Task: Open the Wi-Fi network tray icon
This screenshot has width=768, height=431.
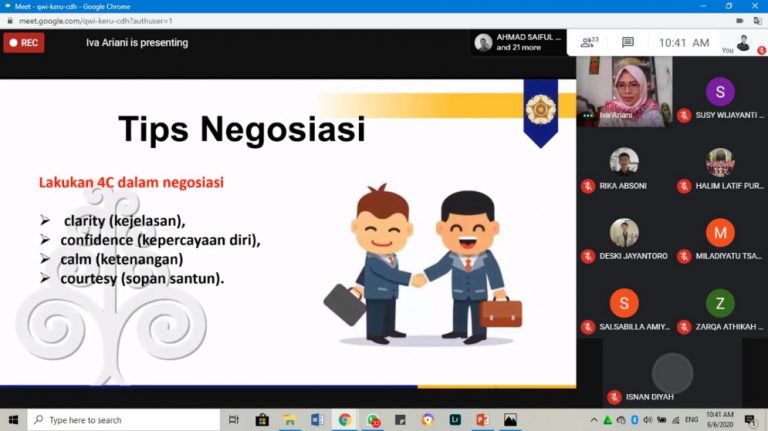Action: pyautogui.click(x=675, y=420)
